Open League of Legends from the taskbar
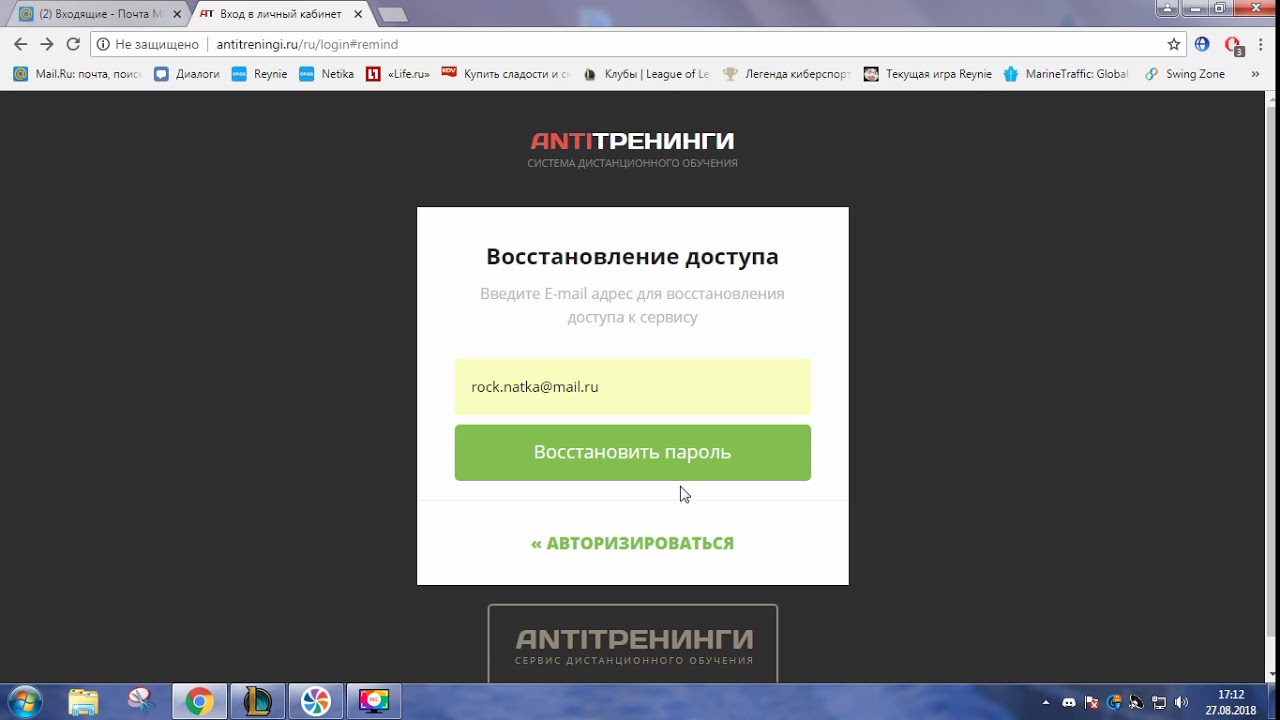Viewport: 1280px width, 720px height. click(x=257, y=702)
